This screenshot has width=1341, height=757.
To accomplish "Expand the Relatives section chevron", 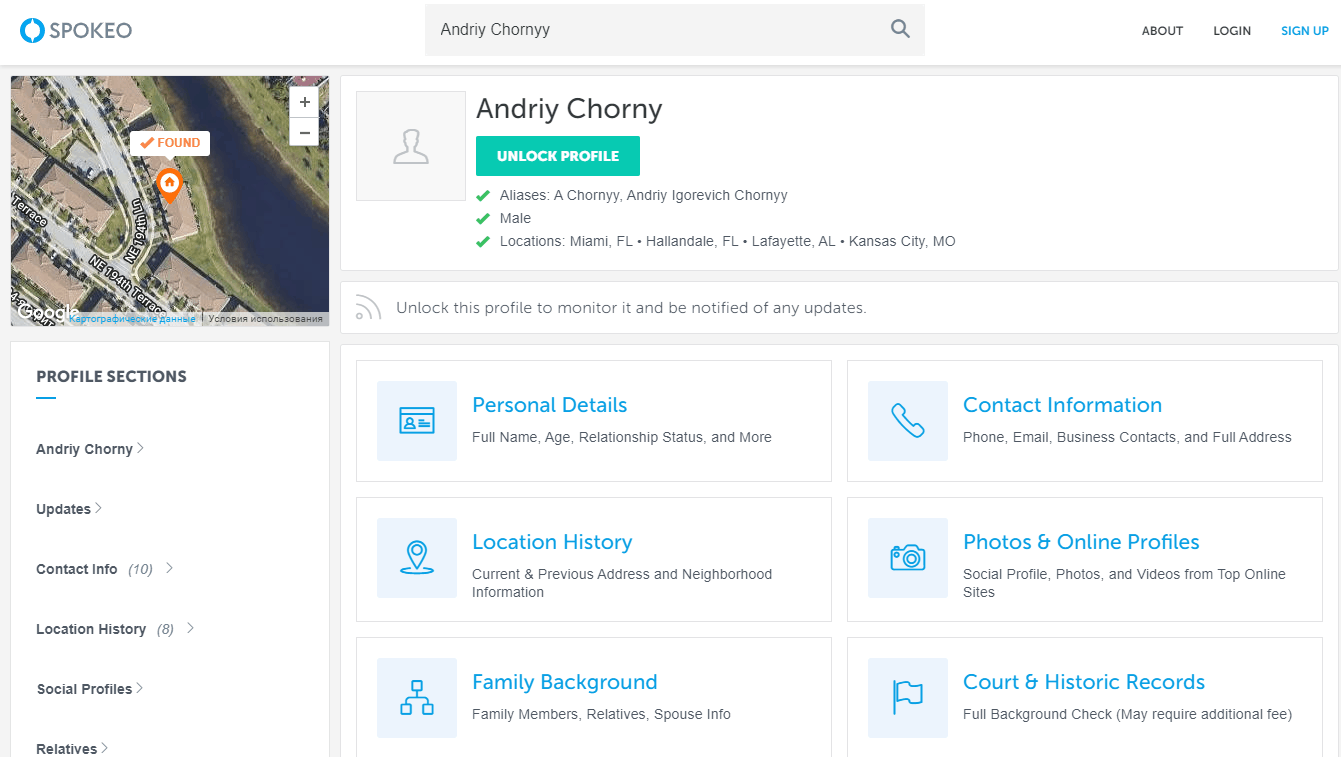I will pyautogui.click(x=105, y=748).
